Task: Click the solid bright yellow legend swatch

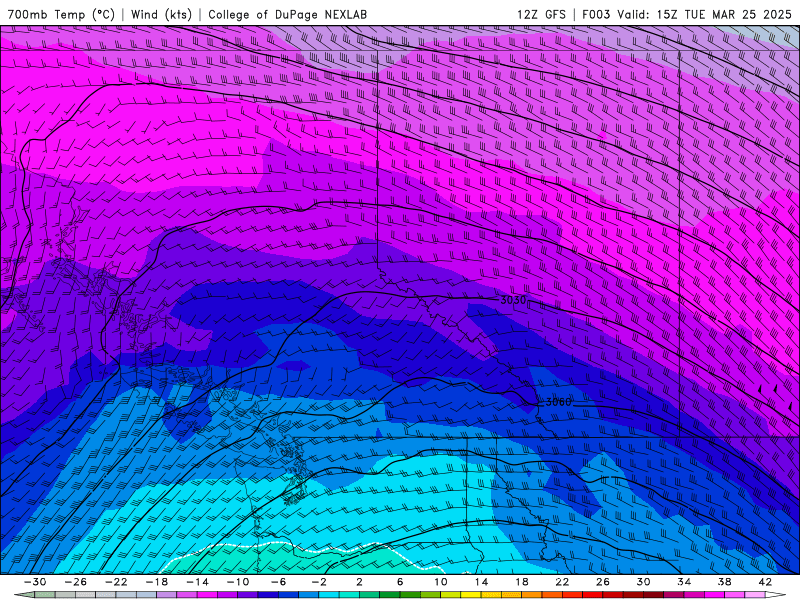Action: pyautogui.click(x=471, y=595)
